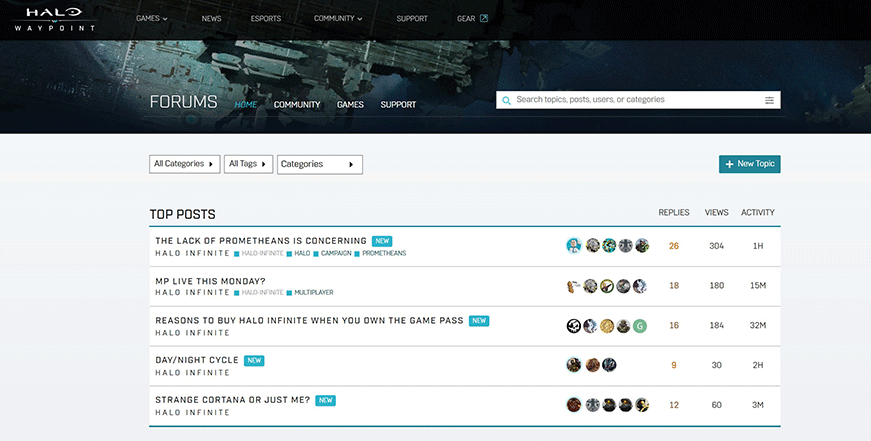This screenshot has height=441, width=871.
Task: Click first avatar in Day/Night Cycle row
Action: pos(574,365)
